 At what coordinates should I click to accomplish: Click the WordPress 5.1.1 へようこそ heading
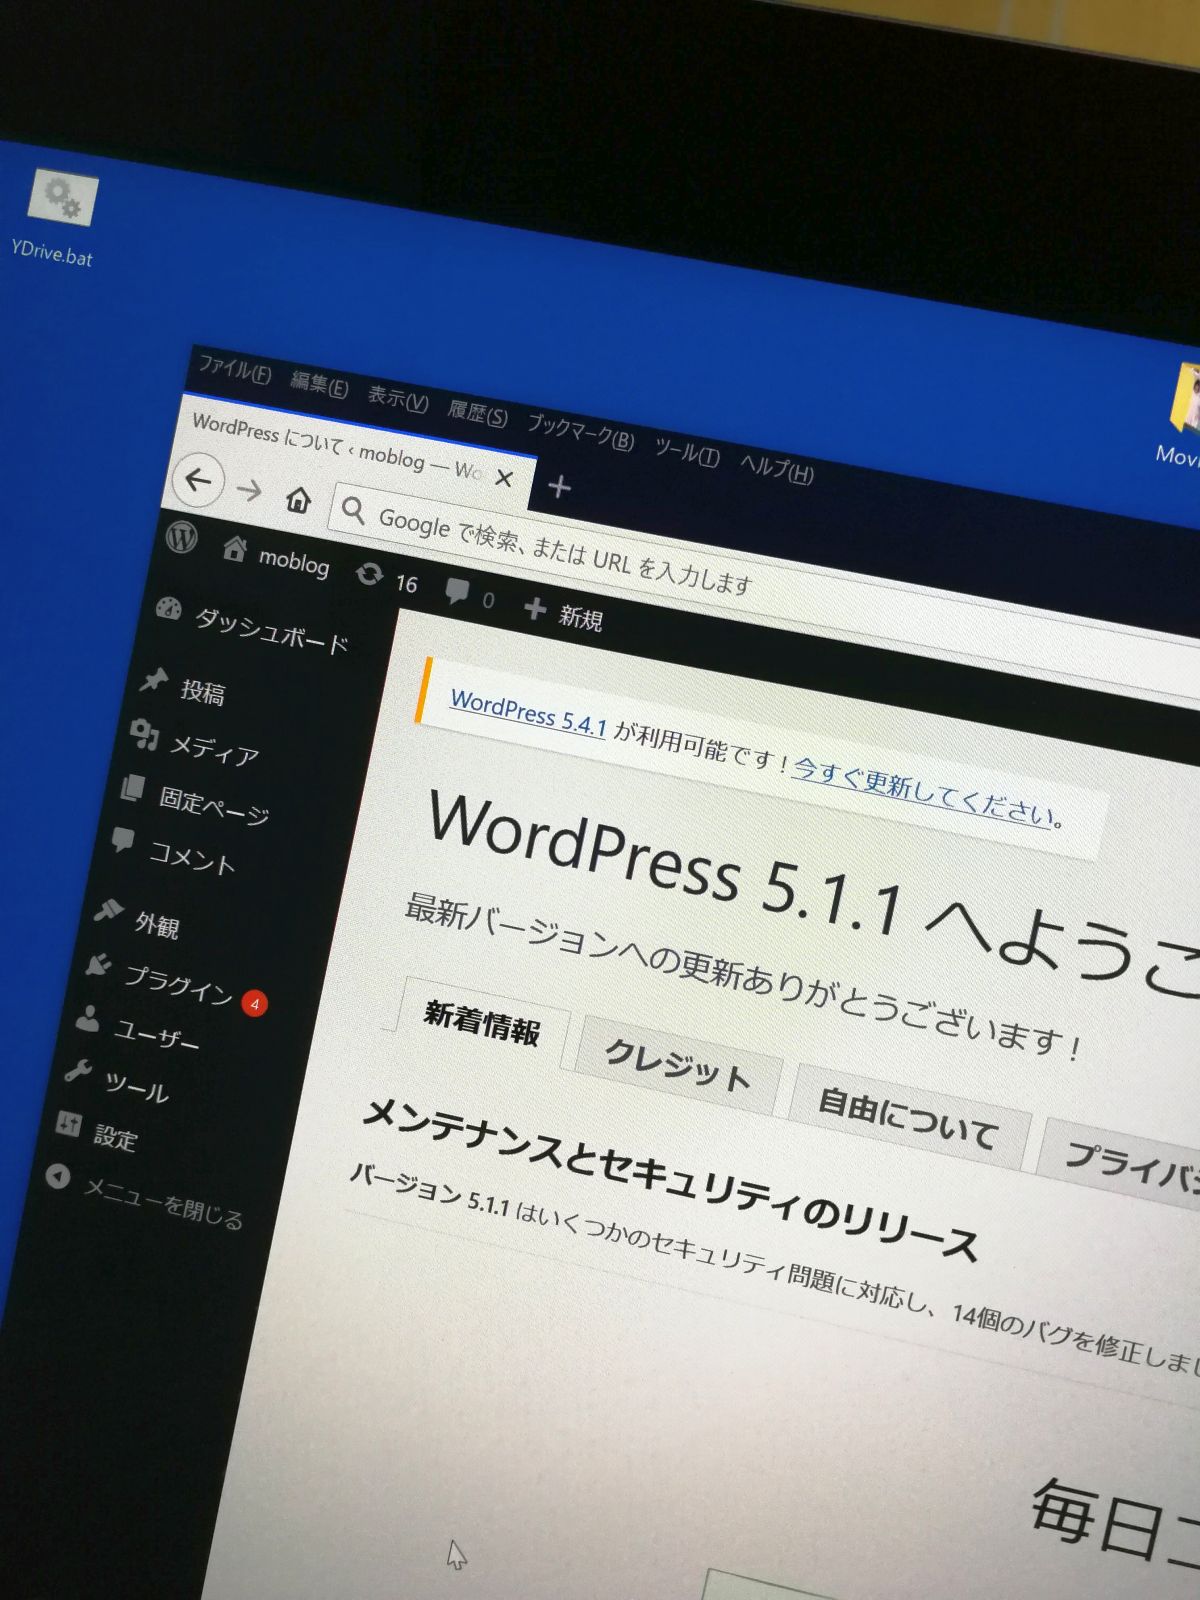(815, 895)
